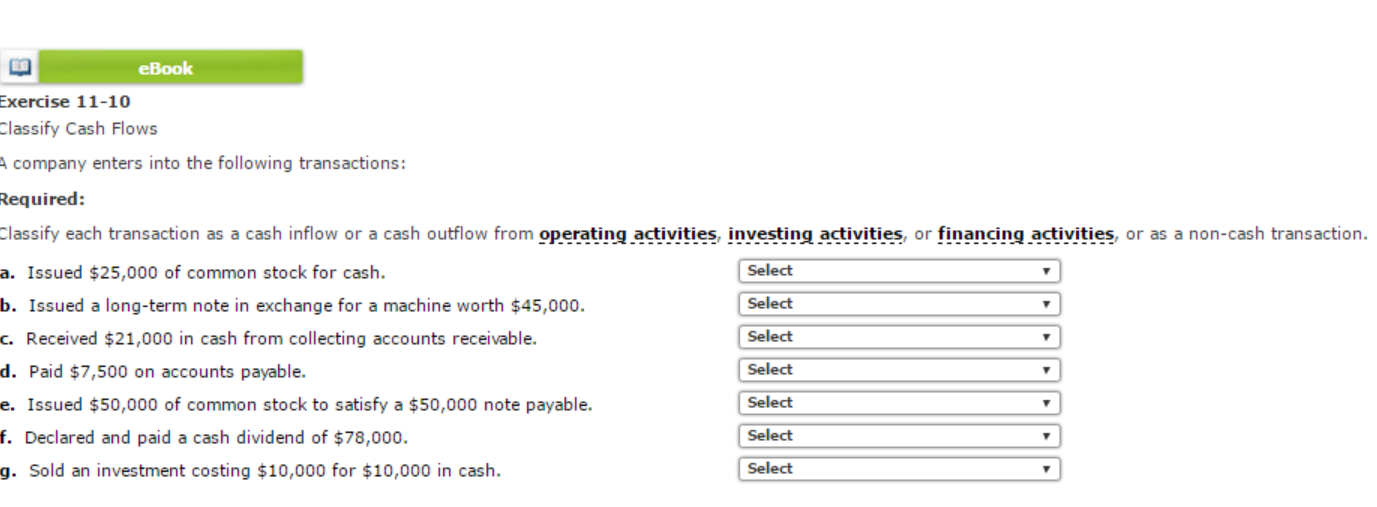Click dropdown arrow on row c selector
This screenshot has width=1377, height=507.
1046,337
